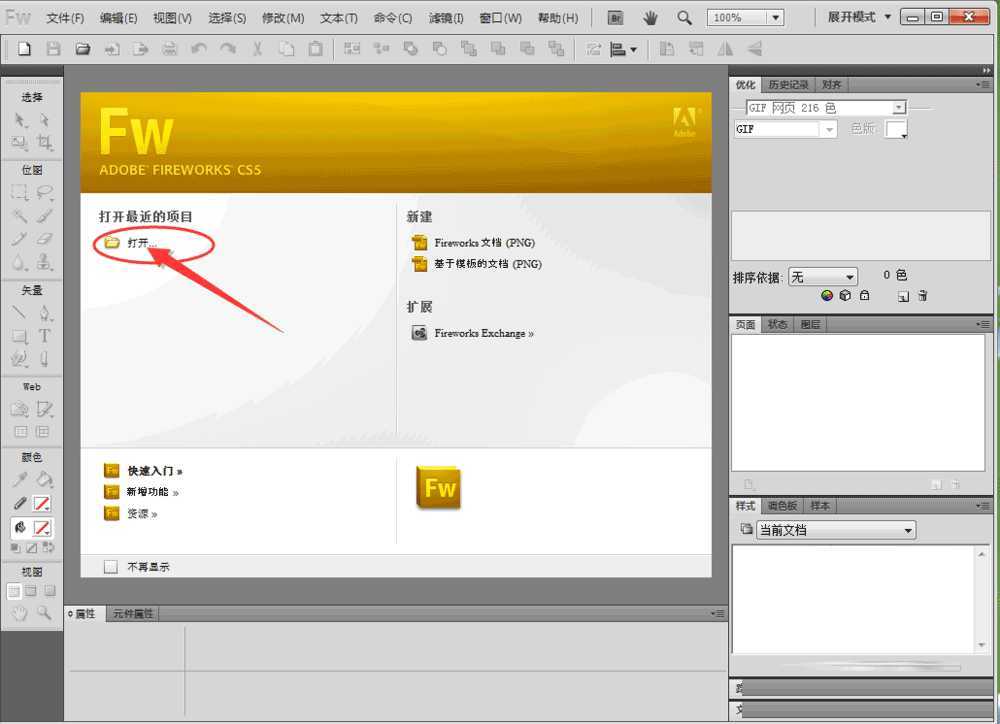Switch to the 历史记录 tab
This screenshot has height=724, width=1000.
coord(790,85)
